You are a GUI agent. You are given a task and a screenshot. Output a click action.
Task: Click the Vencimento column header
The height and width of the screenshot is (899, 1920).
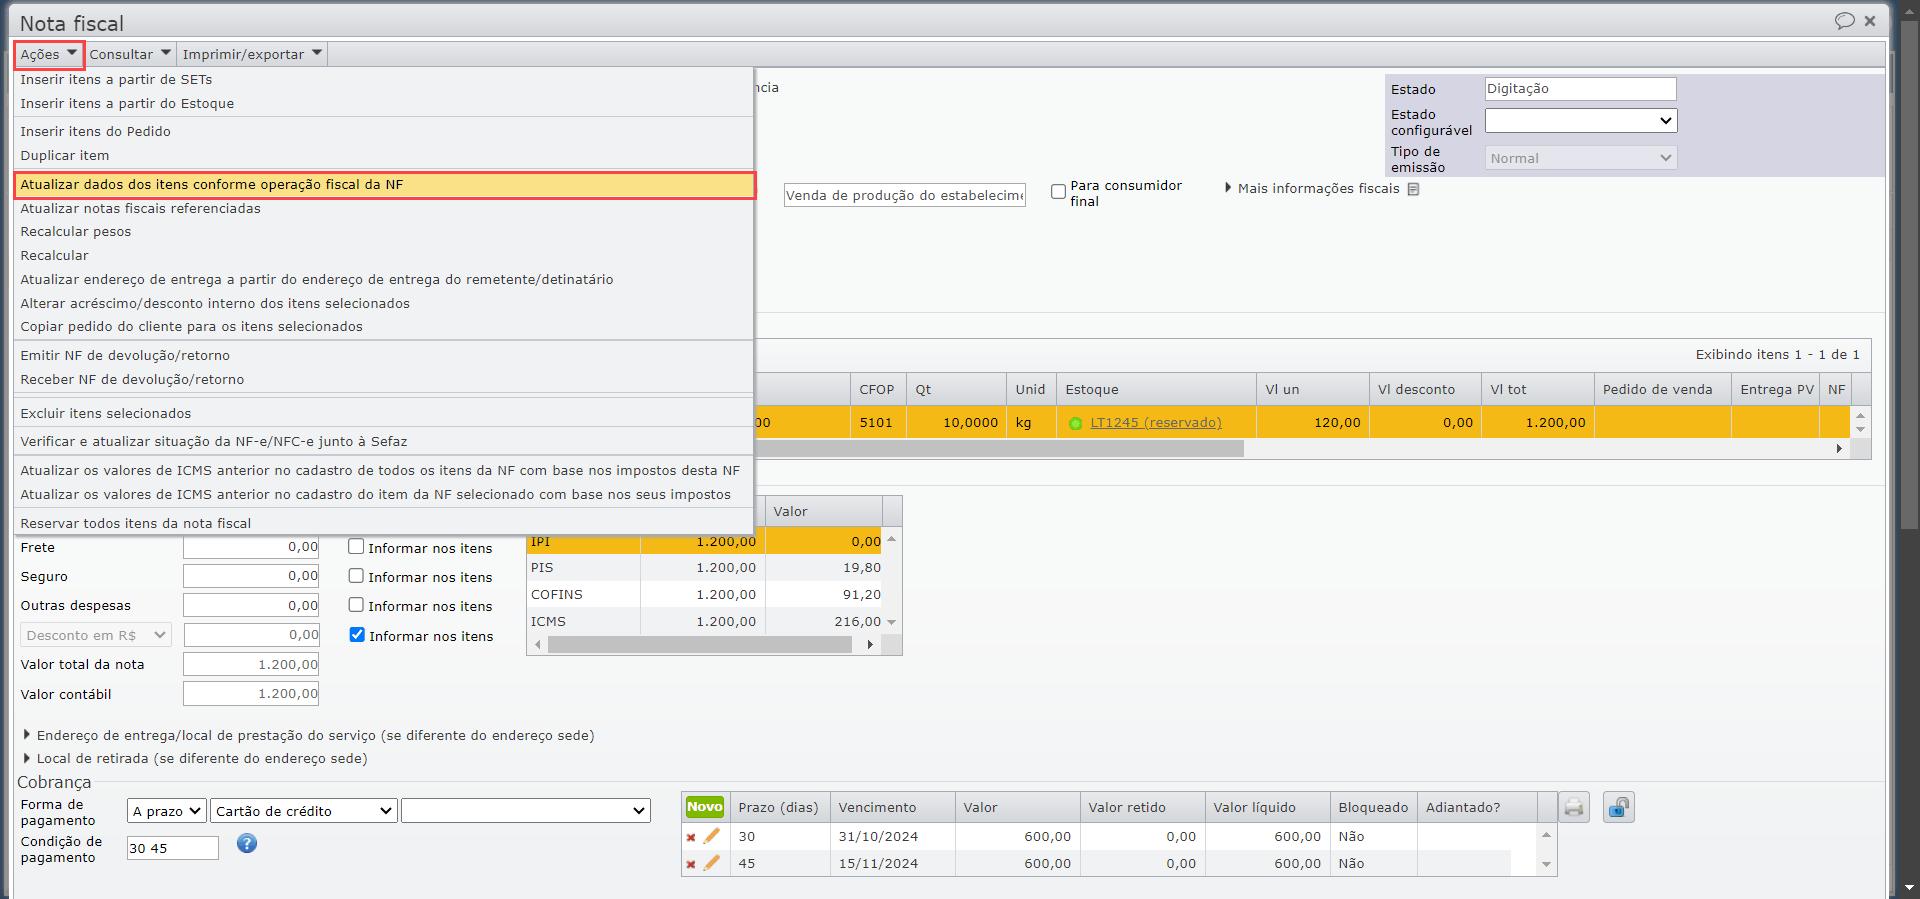[x=892, y=808]
